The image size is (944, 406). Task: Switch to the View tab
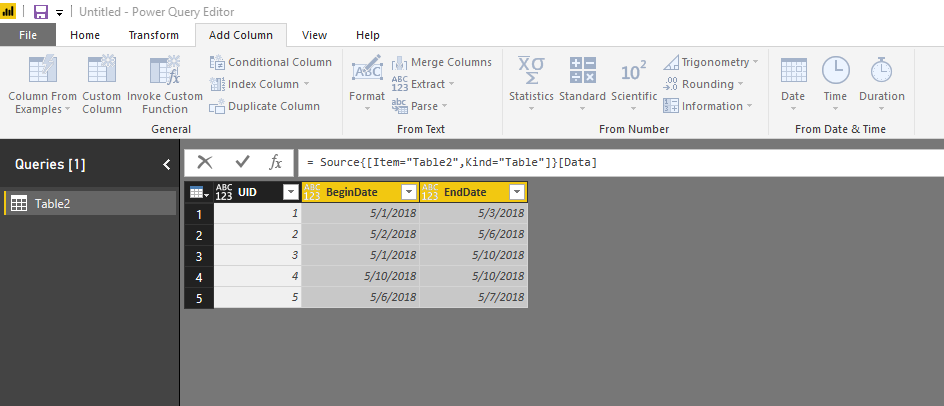tap(314, 35)
